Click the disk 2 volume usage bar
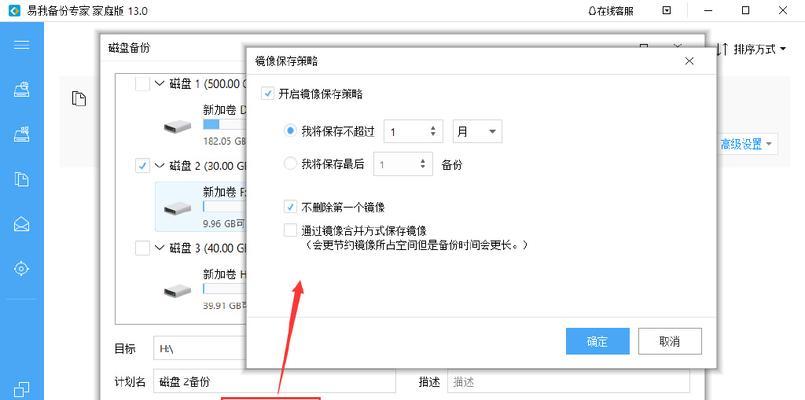This screenshot has width=805, height=400. [224, 207]
